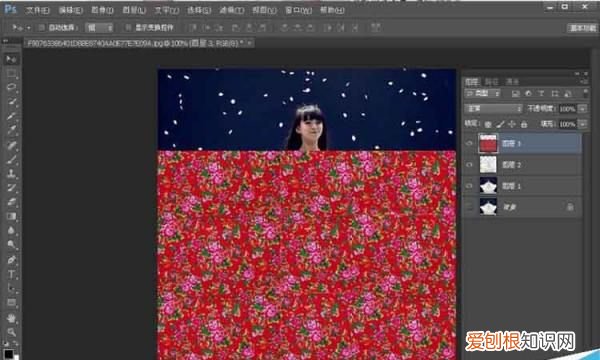The height and width of the screenshot is (360, 600).
Task: Select the Move tool in the toolbox
Action: (x=11, y=59)
